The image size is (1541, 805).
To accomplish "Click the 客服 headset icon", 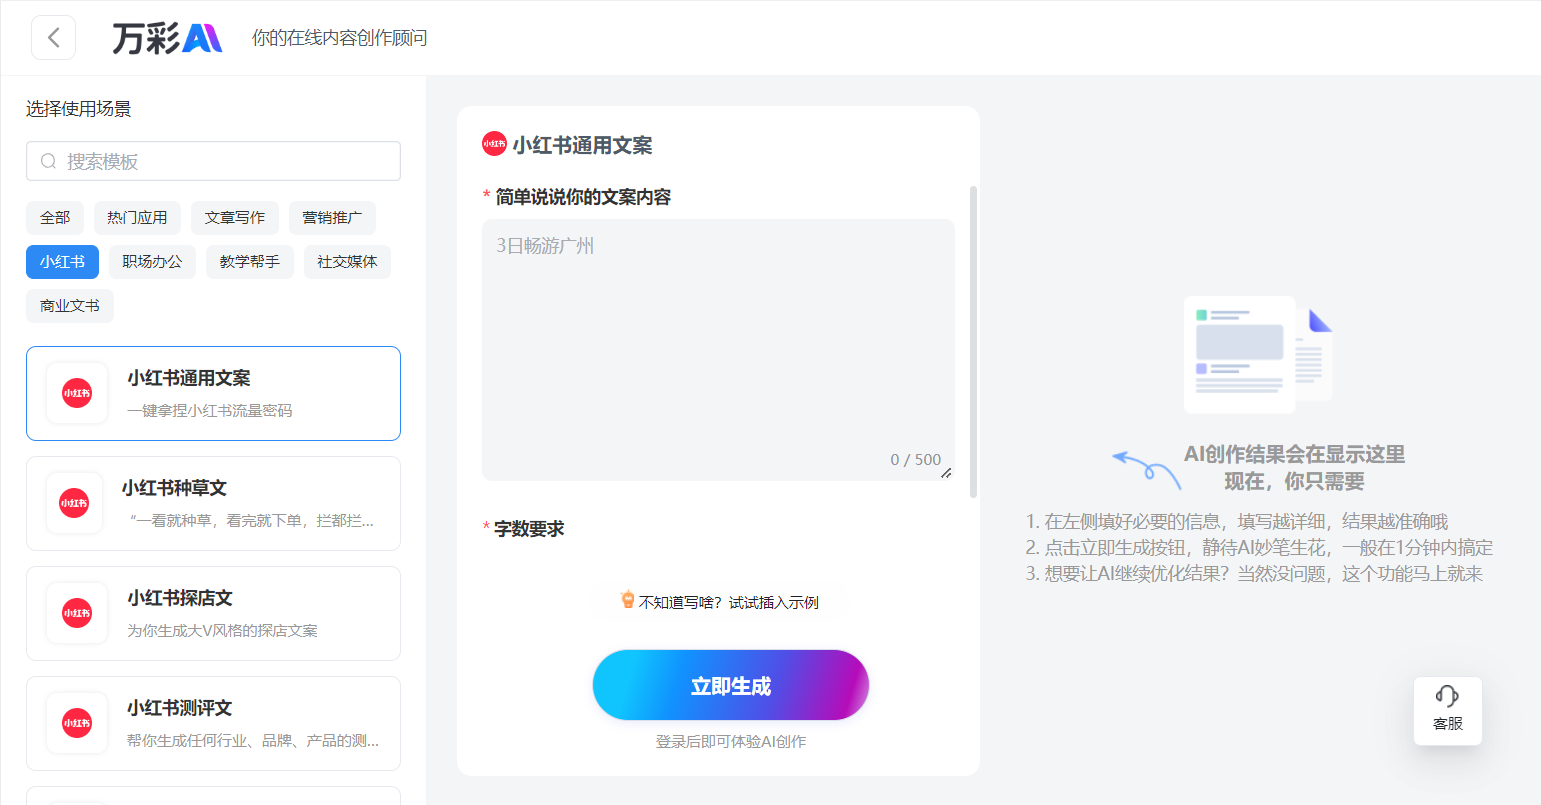I will (1447, 696).
